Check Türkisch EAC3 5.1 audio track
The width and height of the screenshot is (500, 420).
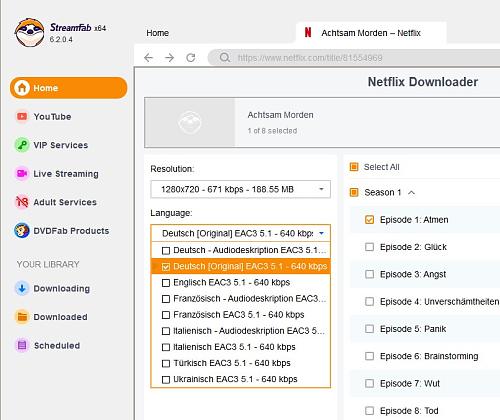[x=166, y=363]
